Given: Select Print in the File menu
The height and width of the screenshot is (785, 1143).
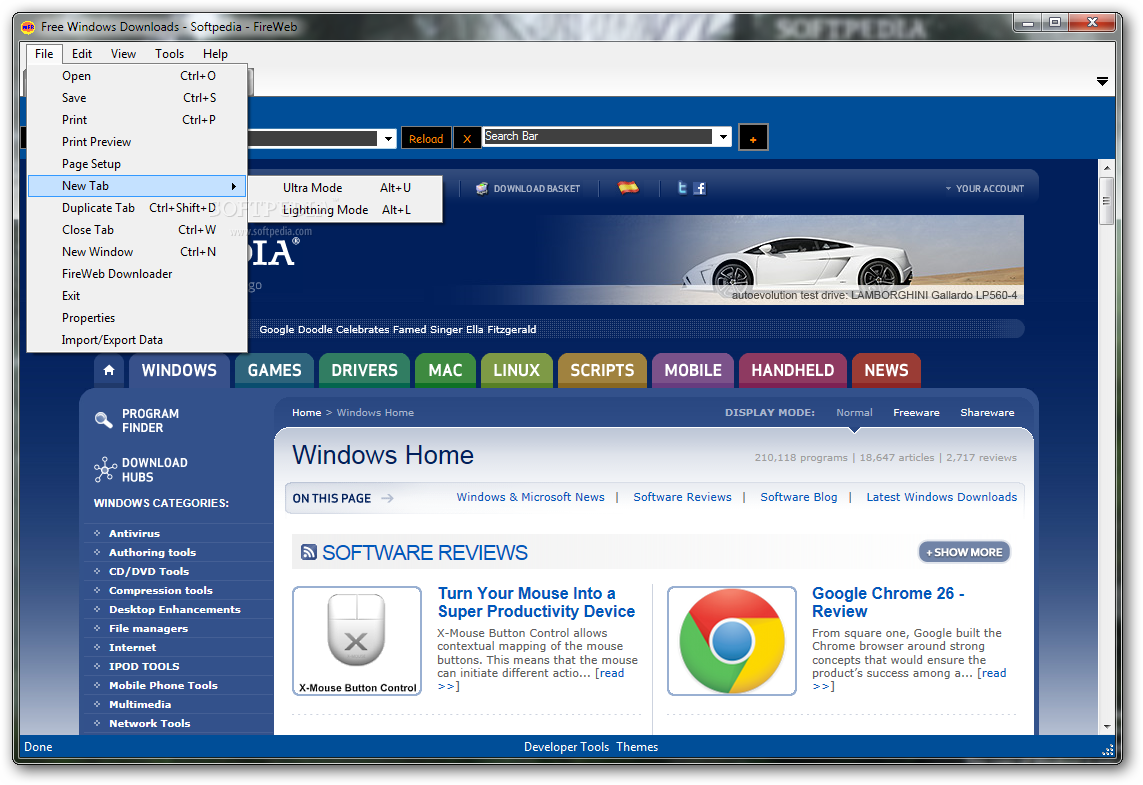Looking at the screenshot, I should pyautogui.click(x=137, y=120).
